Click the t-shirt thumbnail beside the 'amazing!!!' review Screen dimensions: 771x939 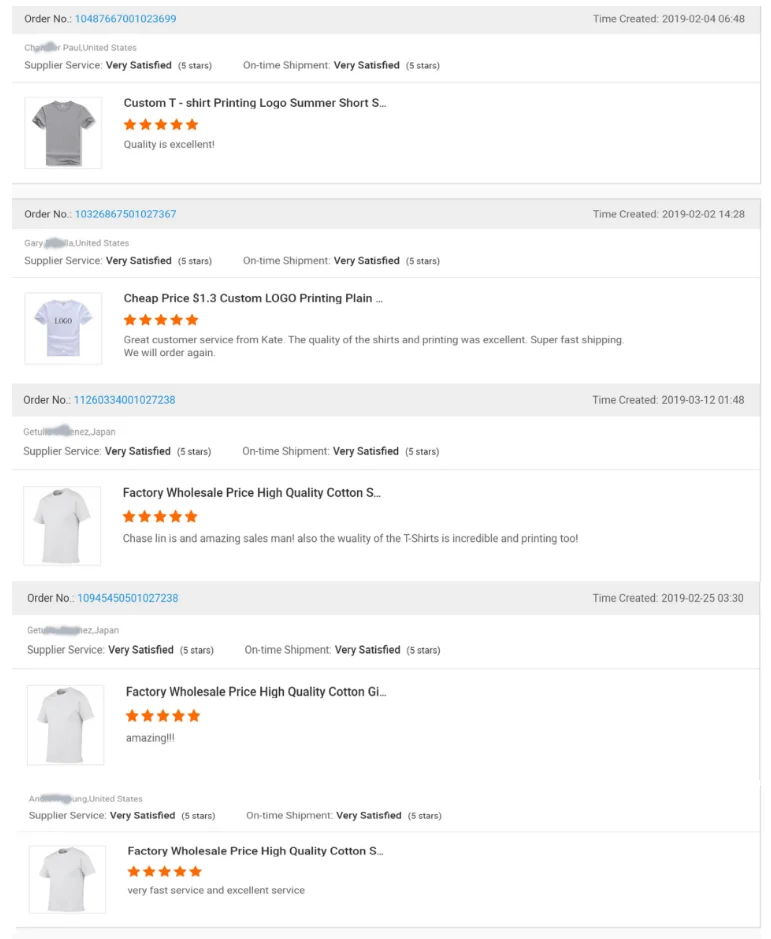tap(65, 724)
